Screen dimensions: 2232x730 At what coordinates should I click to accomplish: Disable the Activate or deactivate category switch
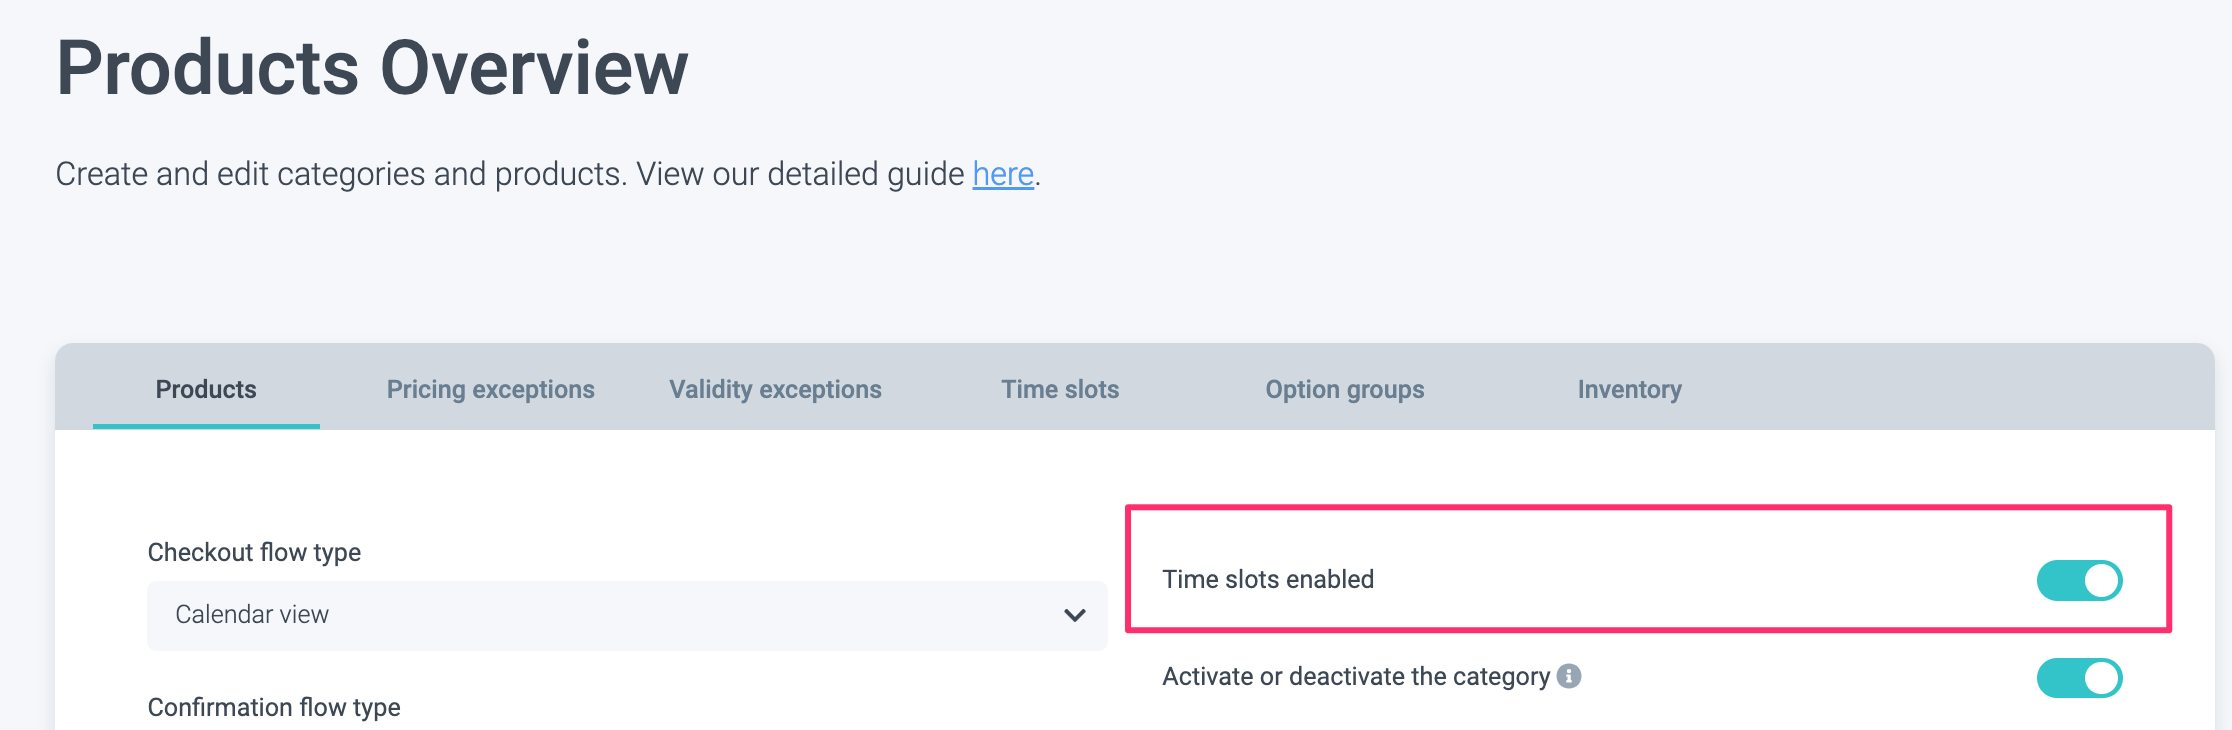2079,678
